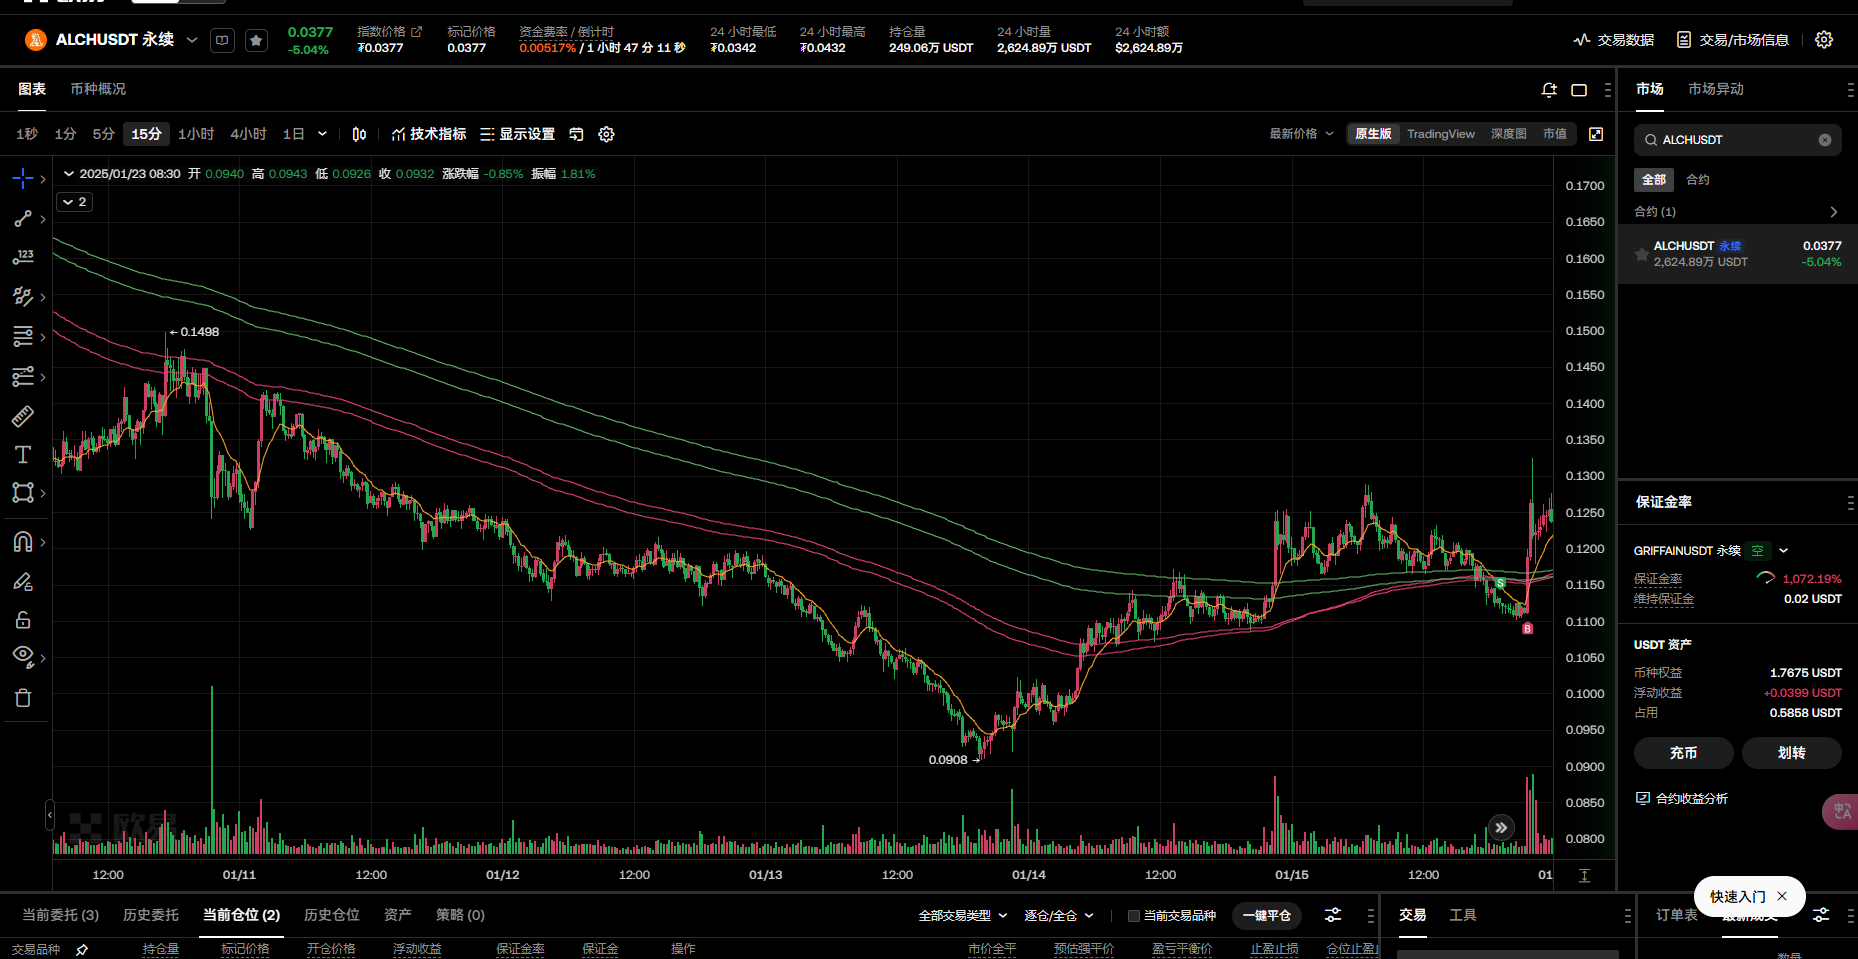
Task: Select the brush and pattern drawing tool
Action: [x=22, y=296]
